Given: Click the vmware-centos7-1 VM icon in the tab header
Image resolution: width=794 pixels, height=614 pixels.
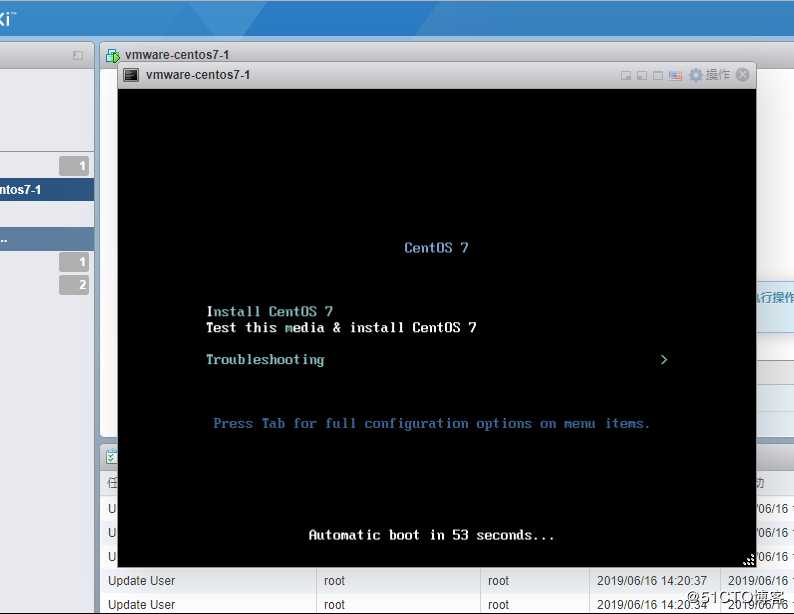Looking at the screenshot, I should tap(112, 55).
